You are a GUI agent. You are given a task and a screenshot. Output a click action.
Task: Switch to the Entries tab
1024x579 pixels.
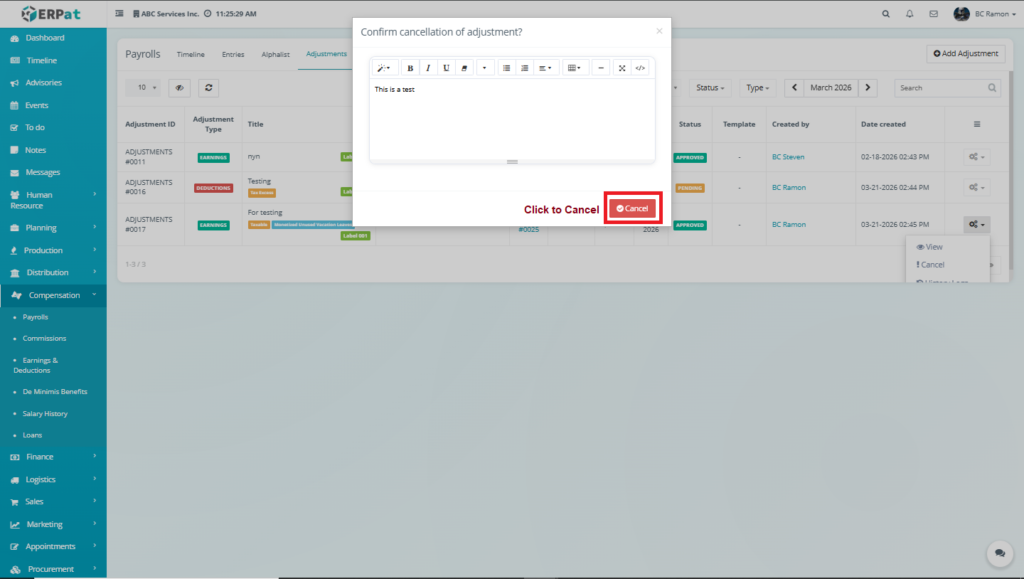tap(233, 54)
